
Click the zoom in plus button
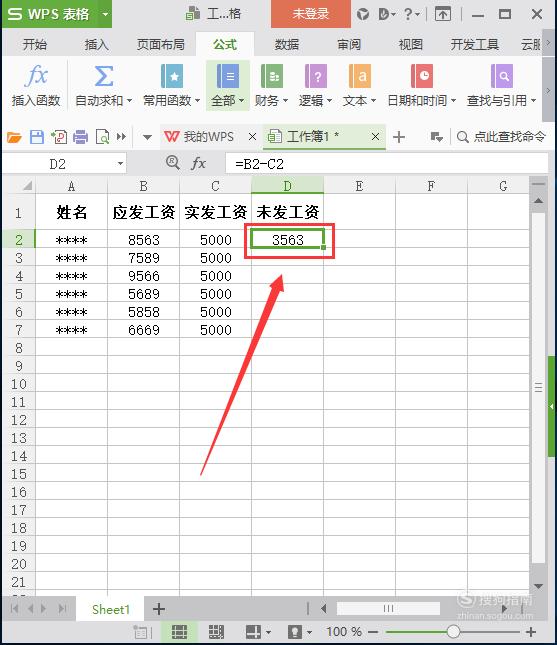coord(531,632)
